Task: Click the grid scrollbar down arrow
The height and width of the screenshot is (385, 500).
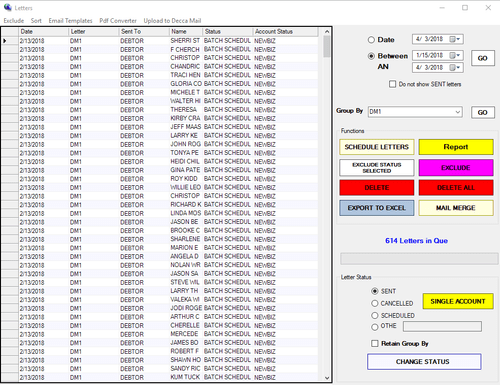Action: (x=327, y=378)
